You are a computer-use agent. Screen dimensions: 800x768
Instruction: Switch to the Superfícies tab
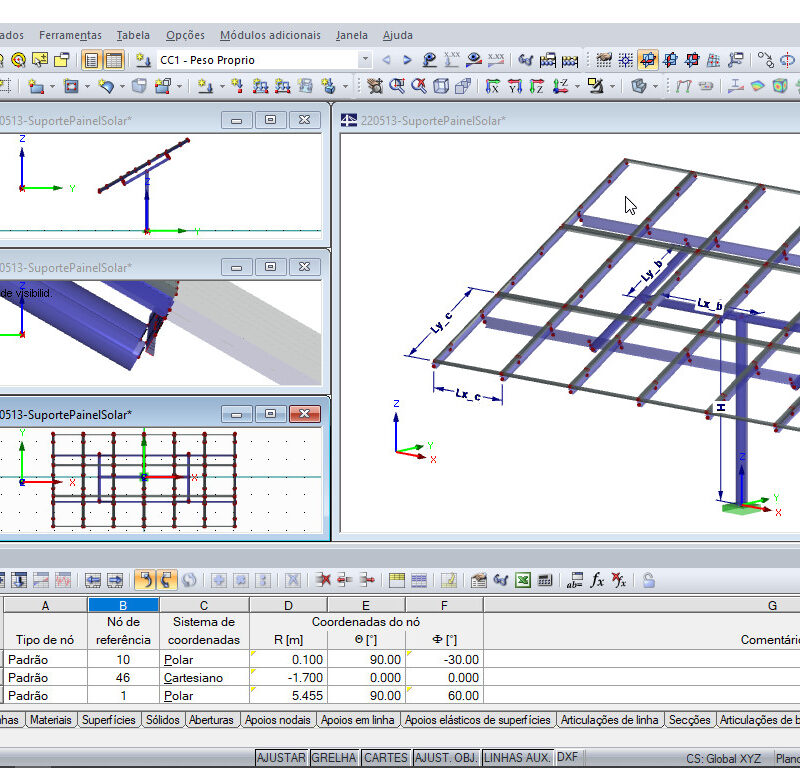click(x=109, y=720)
